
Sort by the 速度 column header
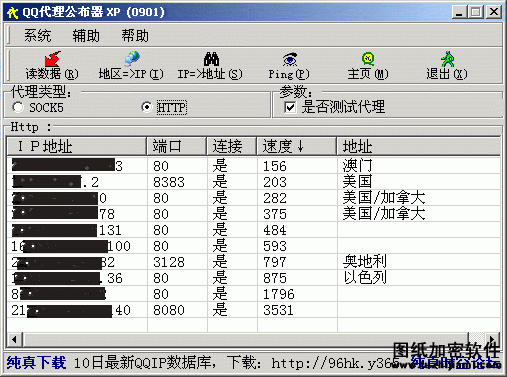297,146
